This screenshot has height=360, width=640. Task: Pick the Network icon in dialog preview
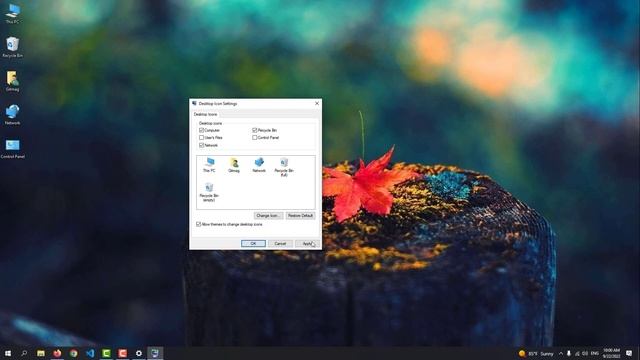pyautogui.click(x=259, y=165)
